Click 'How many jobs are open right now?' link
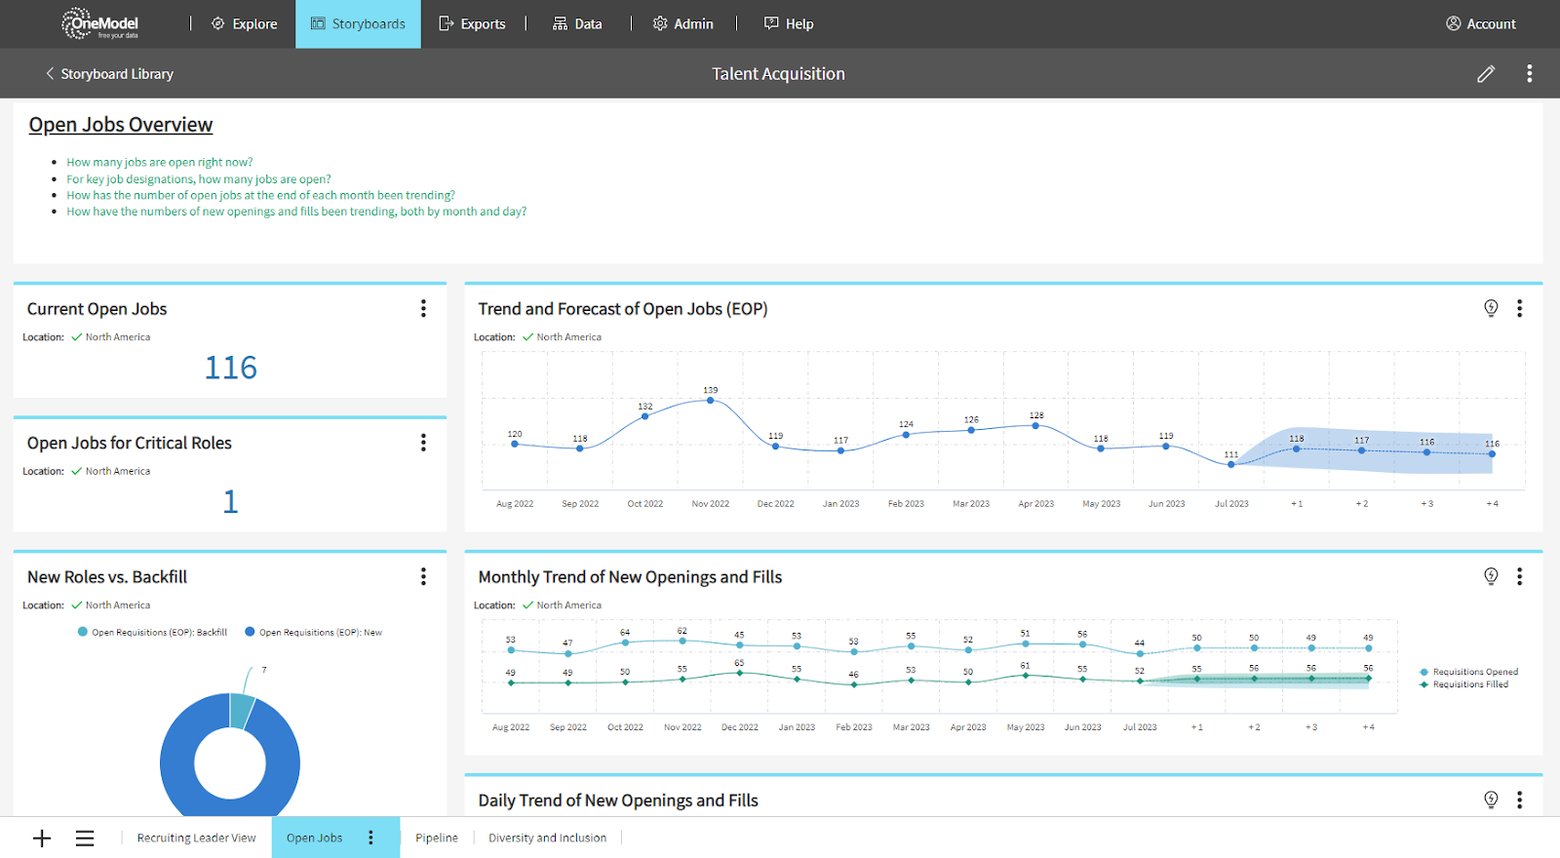The image size is (1560, 858). (160, 161)
